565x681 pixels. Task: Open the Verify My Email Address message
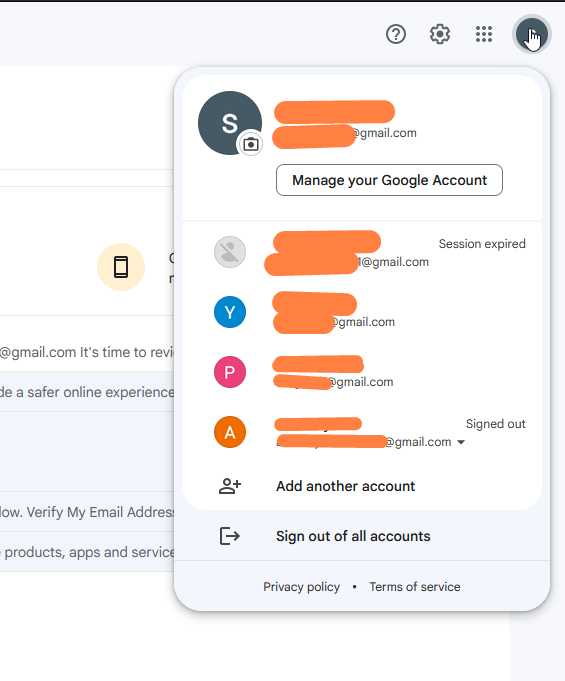pos(87,512)
